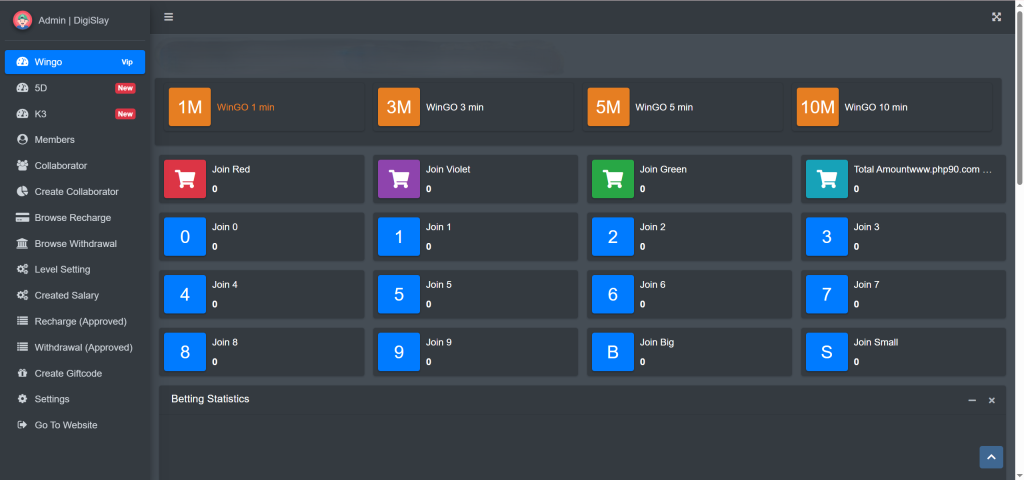Open the K3 game page

click(x=75, y=114)
